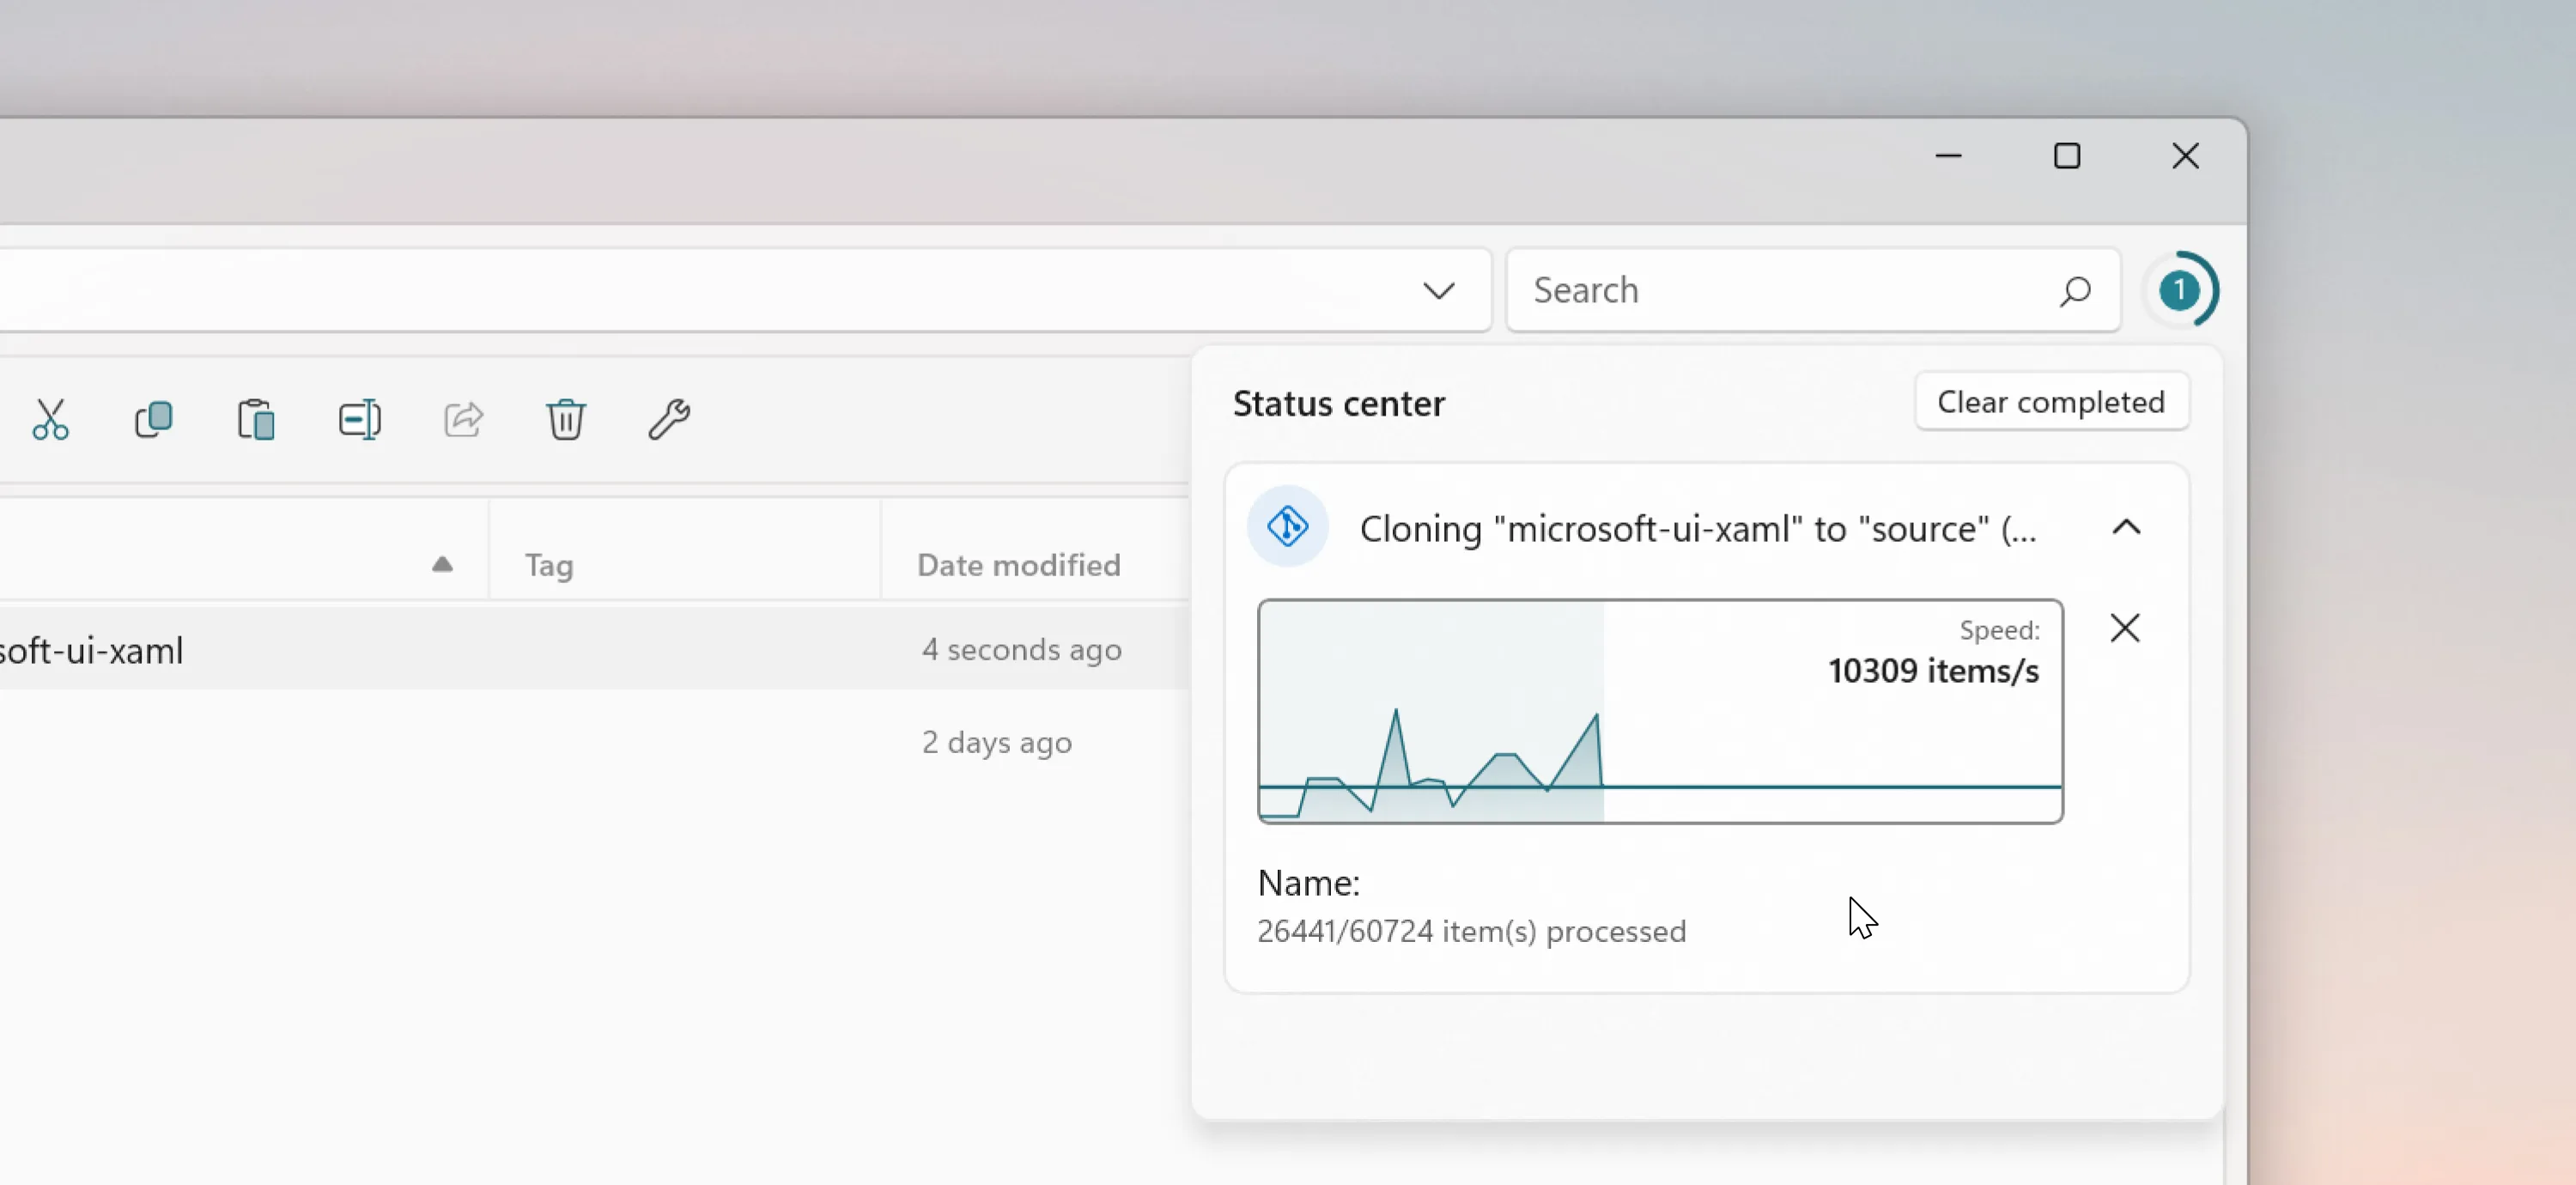
Task: Open Properties with the wrench icon
Action: (x=669, y=419)
